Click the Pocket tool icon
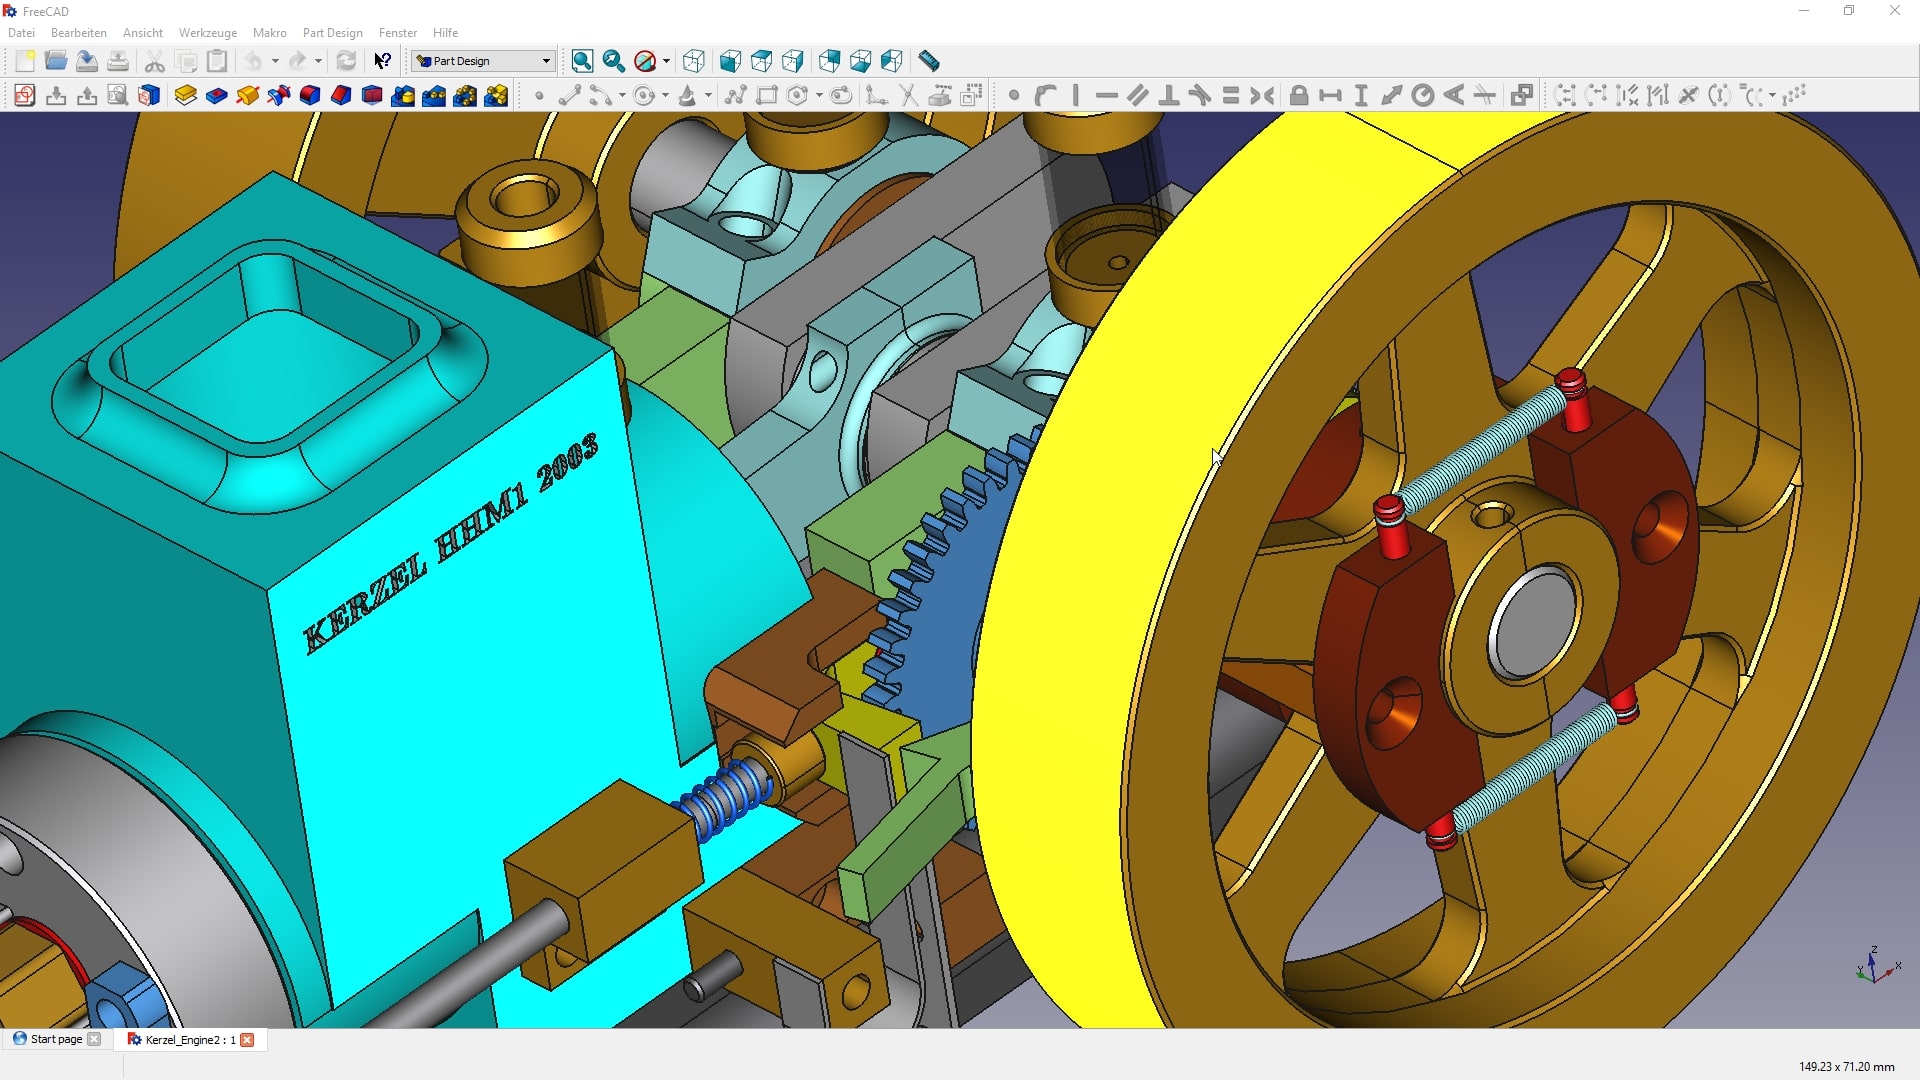The height and width of the screenshot is (1080, 1920). pos(216,95)
